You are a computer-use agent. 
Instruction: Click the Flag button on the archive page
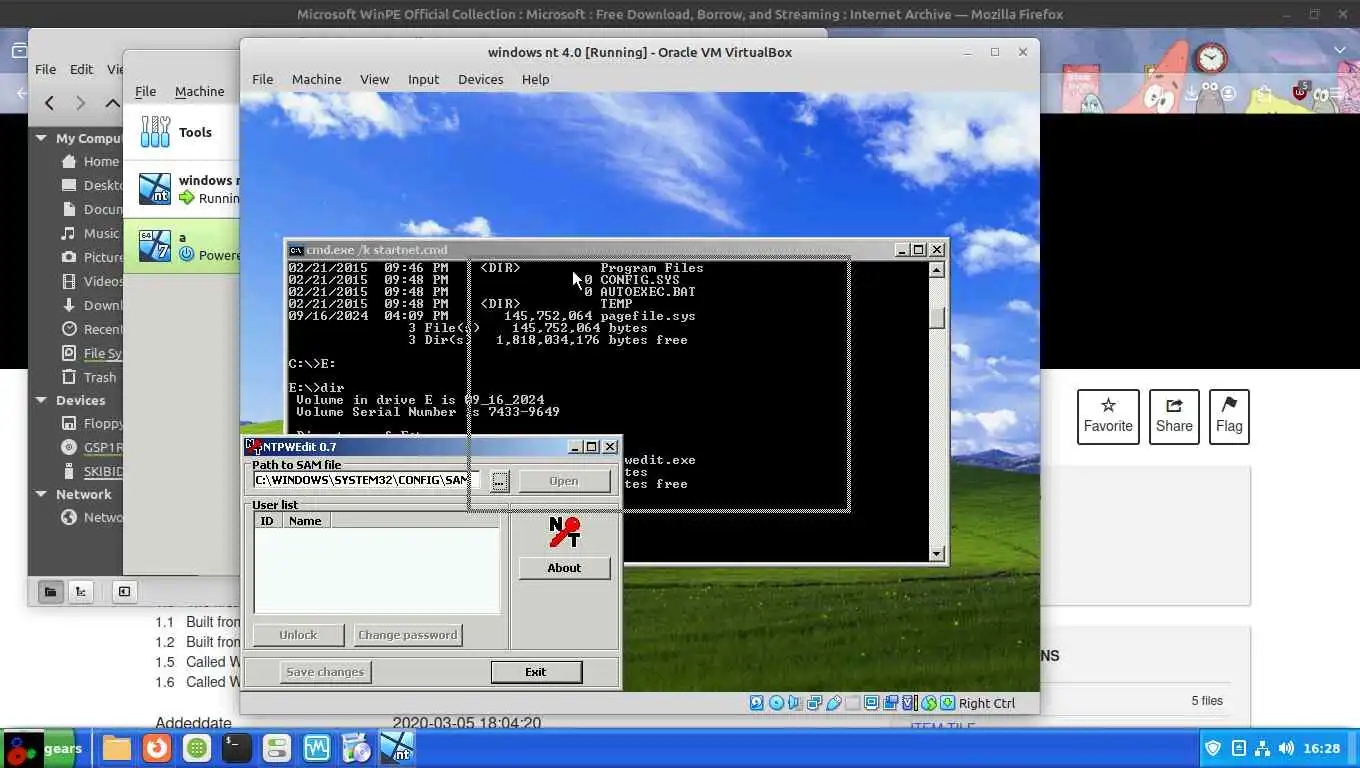(x=1229, y=416)
